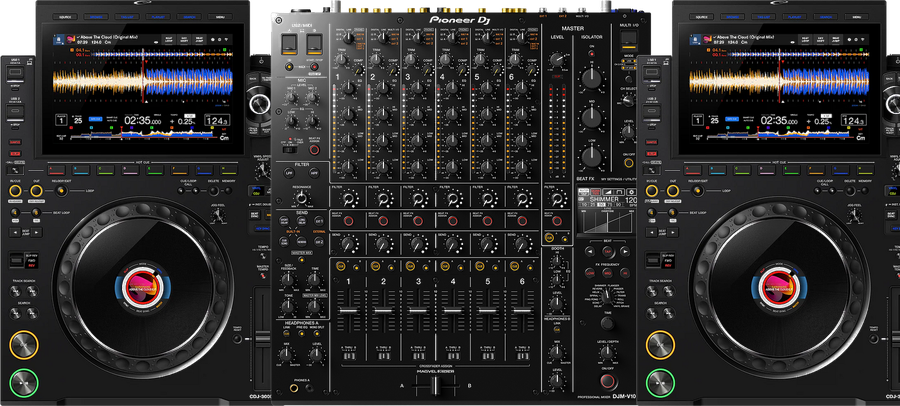This screenshot has width=900, height=406.
Task: Hit the yellow CUE button on left deck
Action: pyautogui.click(x=24, y=345)
